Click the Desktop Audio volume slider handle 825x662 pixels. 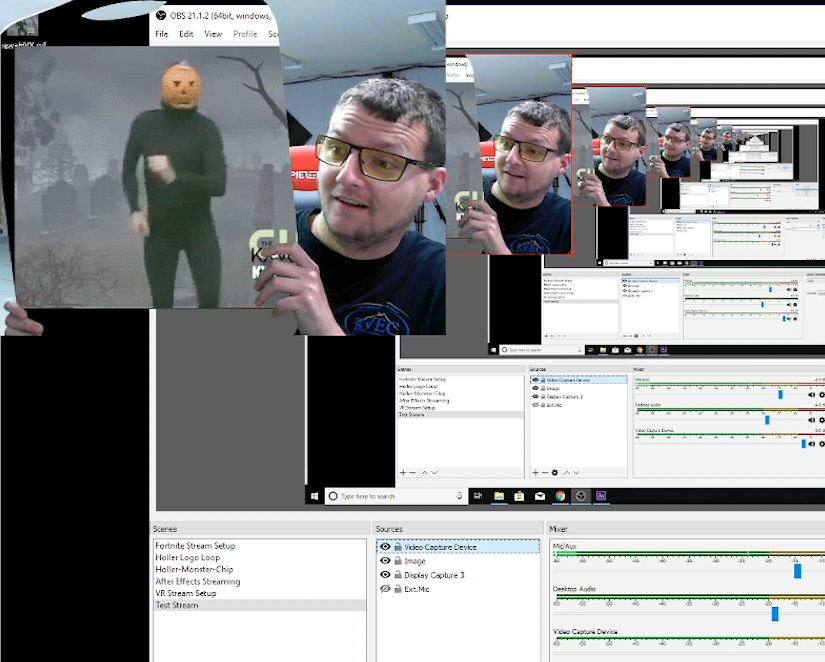click(774, 613)
